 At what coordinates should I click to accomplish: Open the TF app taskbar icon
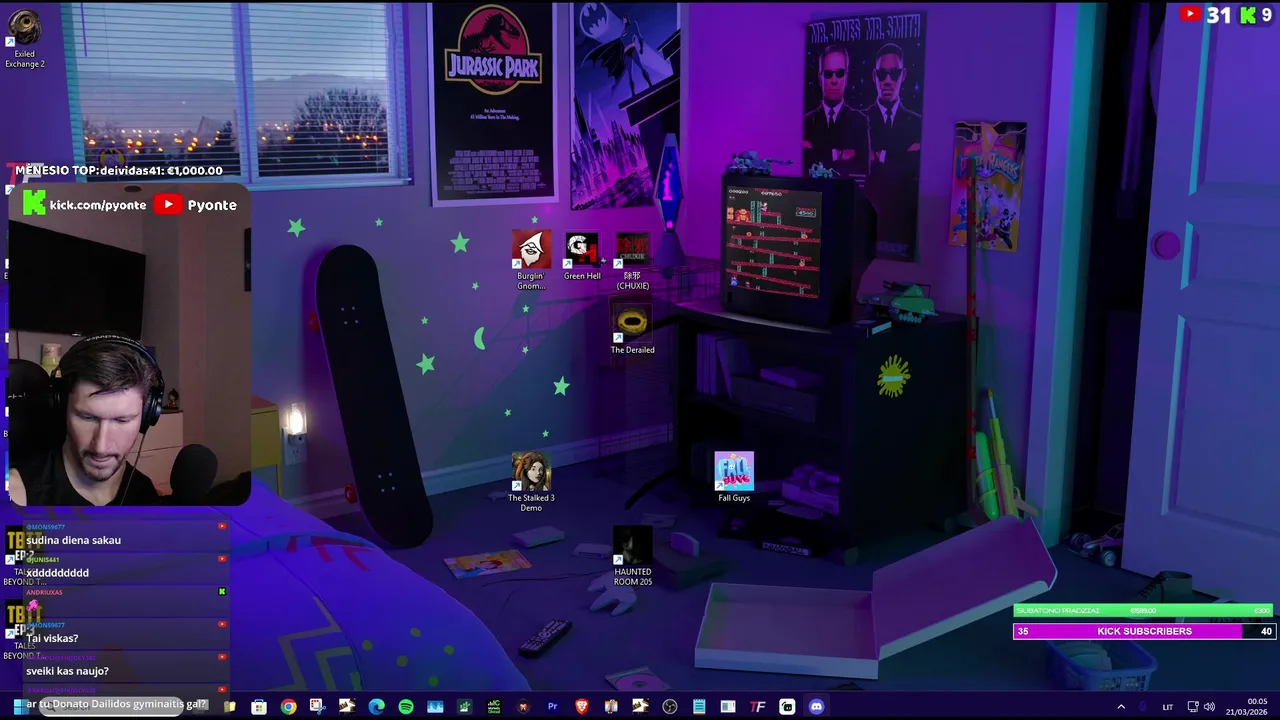pos(757,706)
